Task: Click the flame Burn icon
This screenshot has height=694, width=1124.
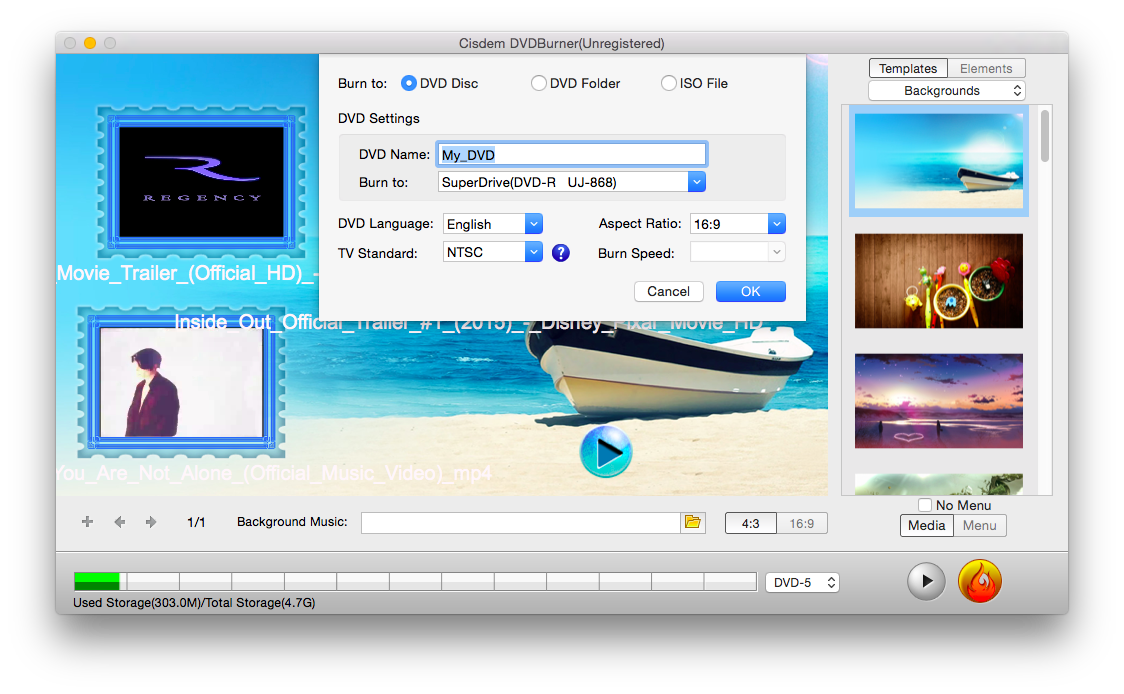Action: [x=979, y=581]
